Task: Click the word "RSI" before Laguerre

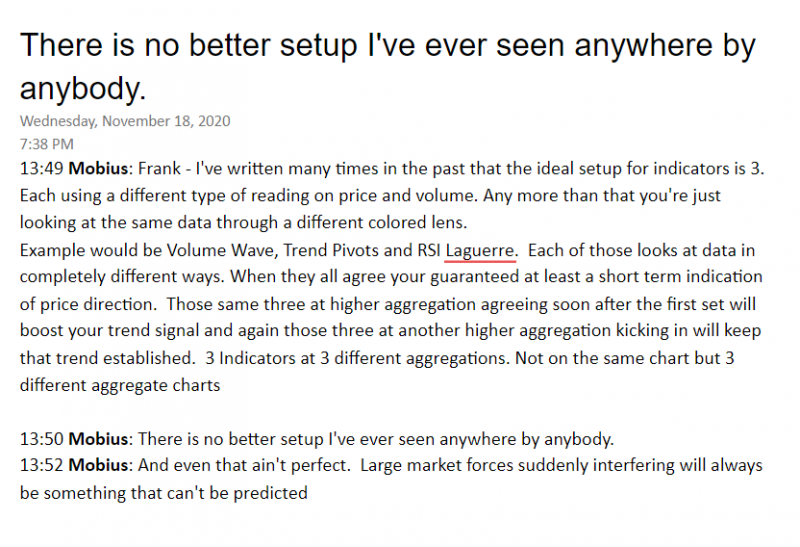Action: [x=428, y=250]
